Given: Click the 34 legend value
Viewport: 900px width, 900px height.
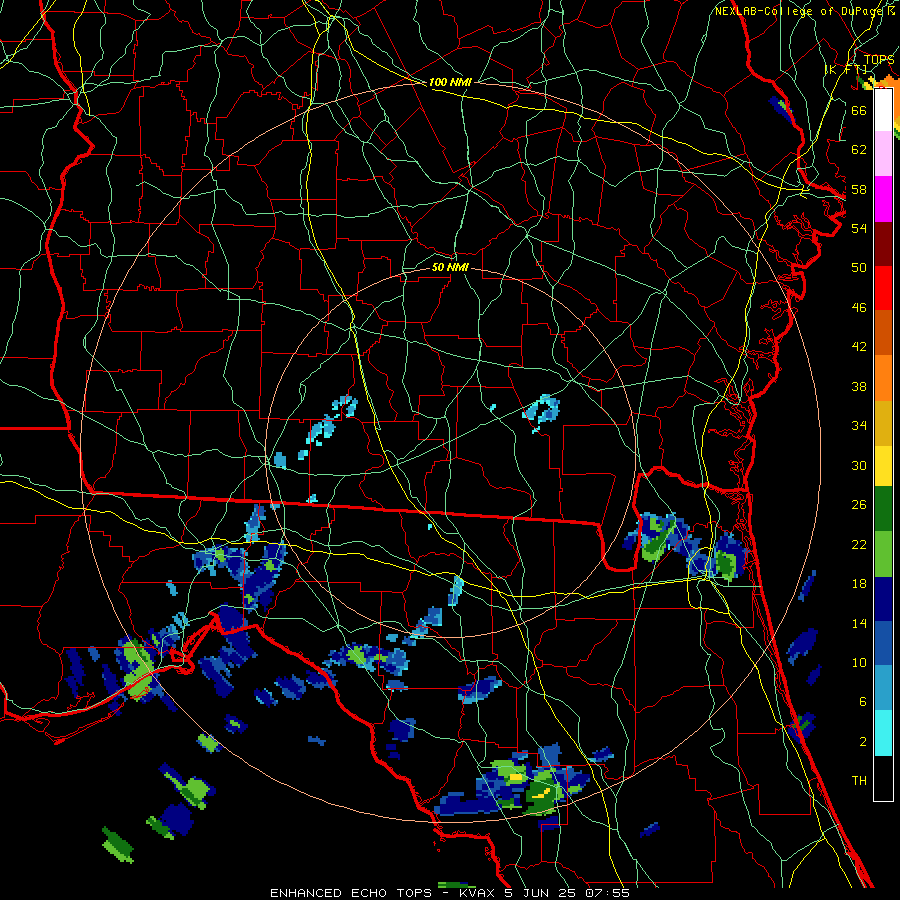Looking at the screenshot, I should coord(859,426).
